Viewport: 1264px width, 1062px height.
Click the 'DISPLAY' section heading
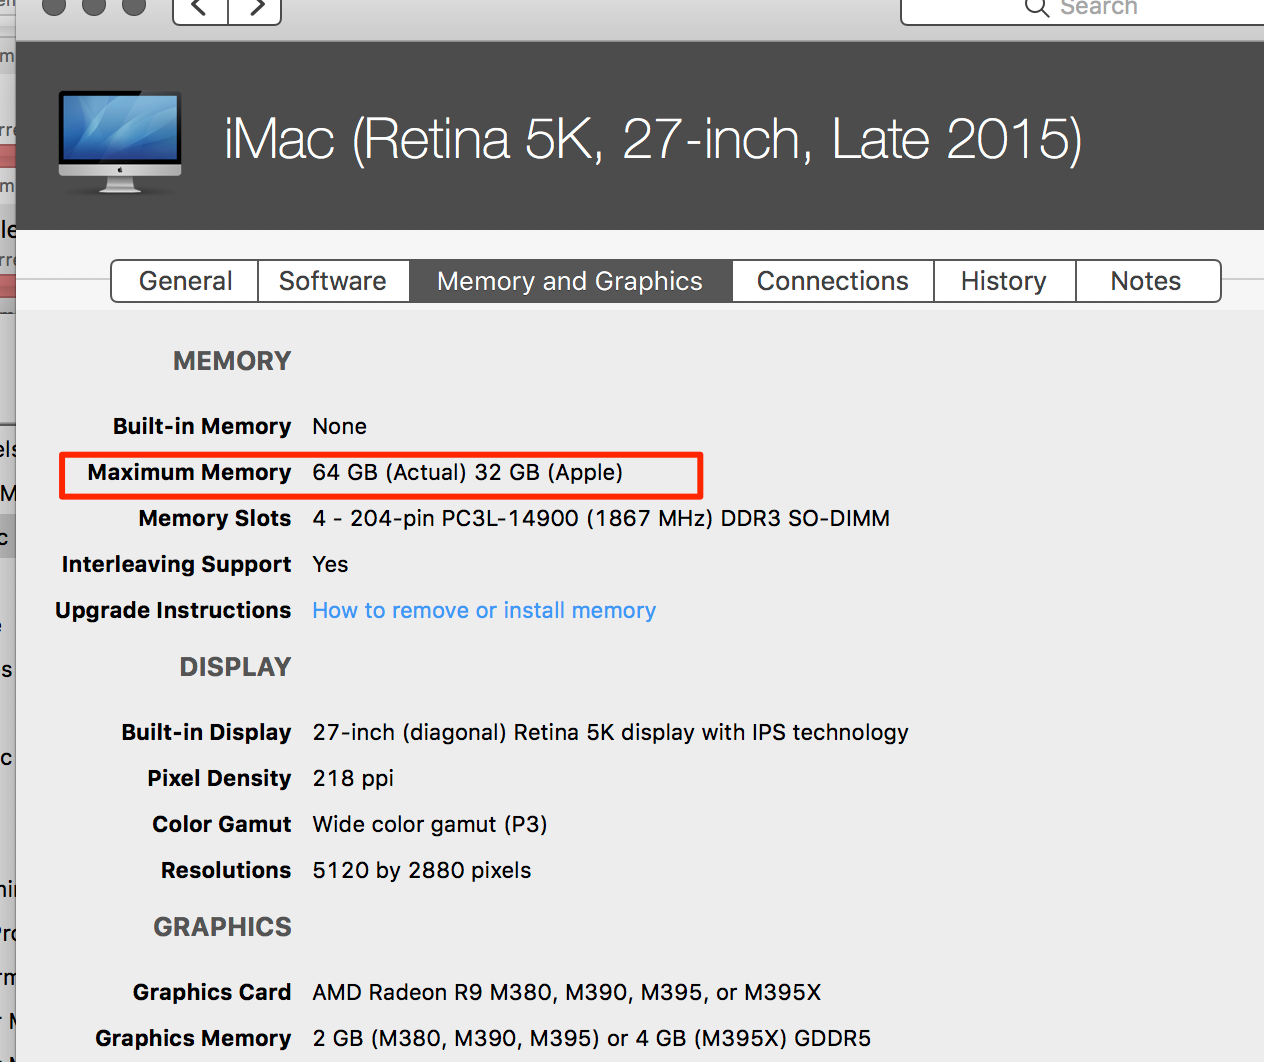[x=235, y=667]
